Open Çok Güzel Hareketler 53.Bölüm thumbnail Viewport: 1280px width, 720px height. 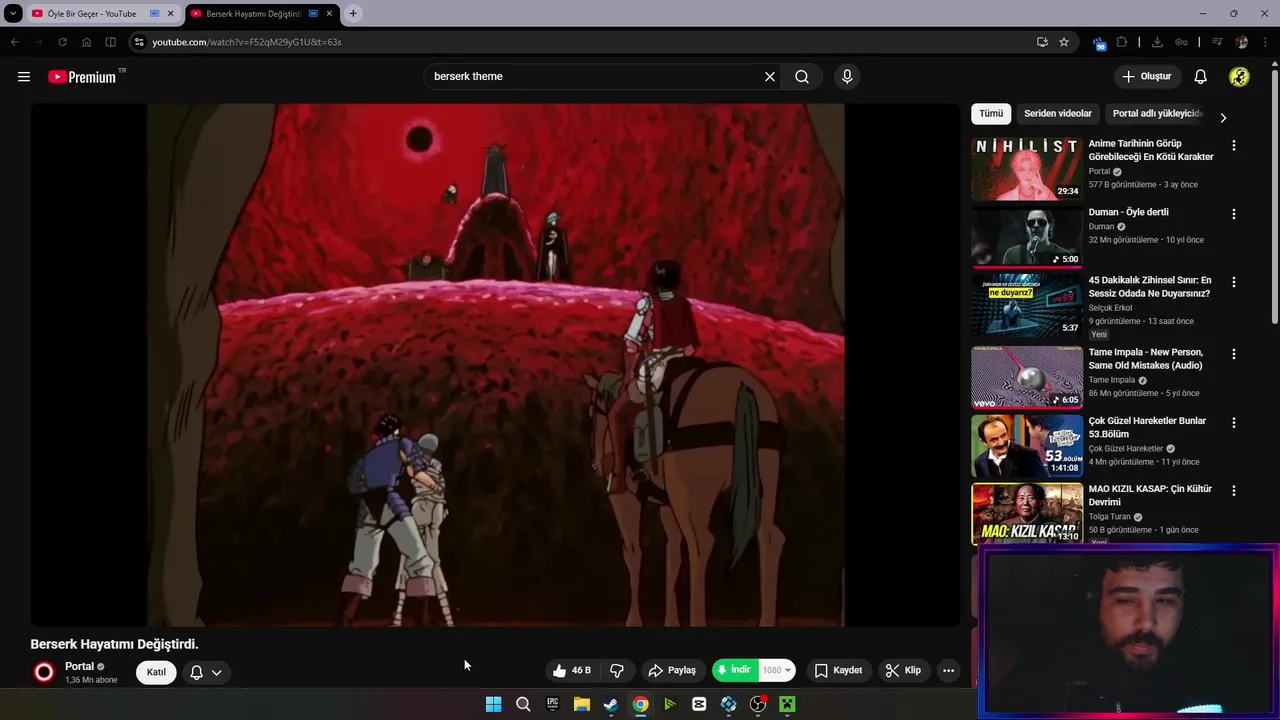tap(1027, 446)
